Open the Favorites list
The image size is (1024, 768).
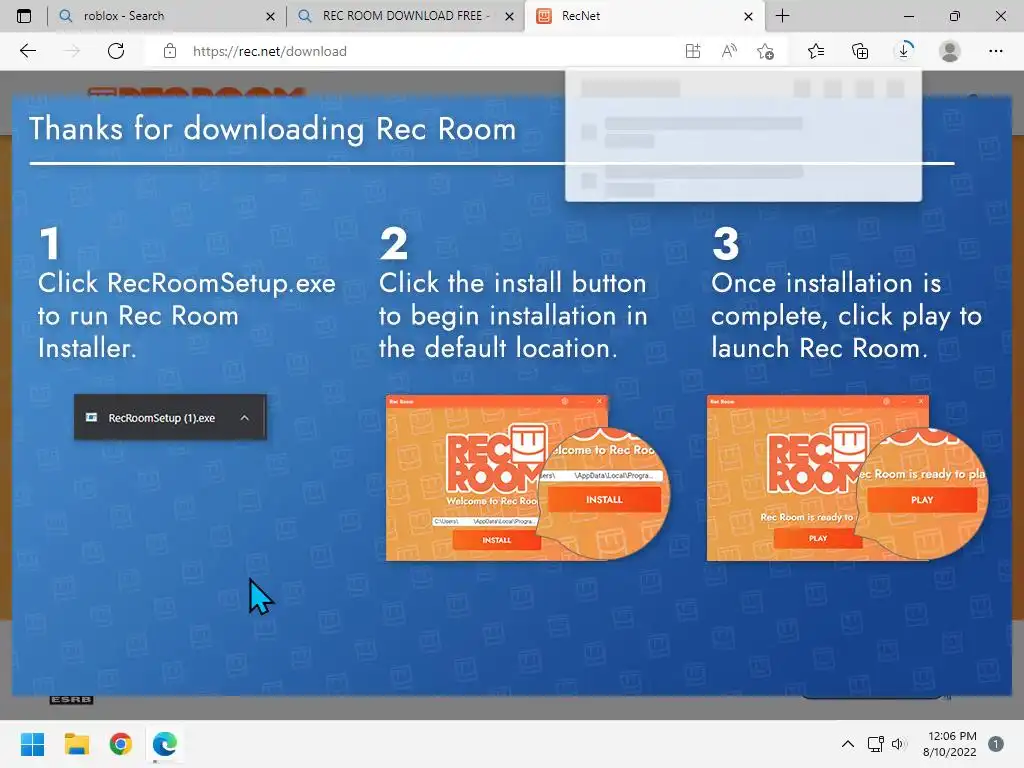[816, 51]
